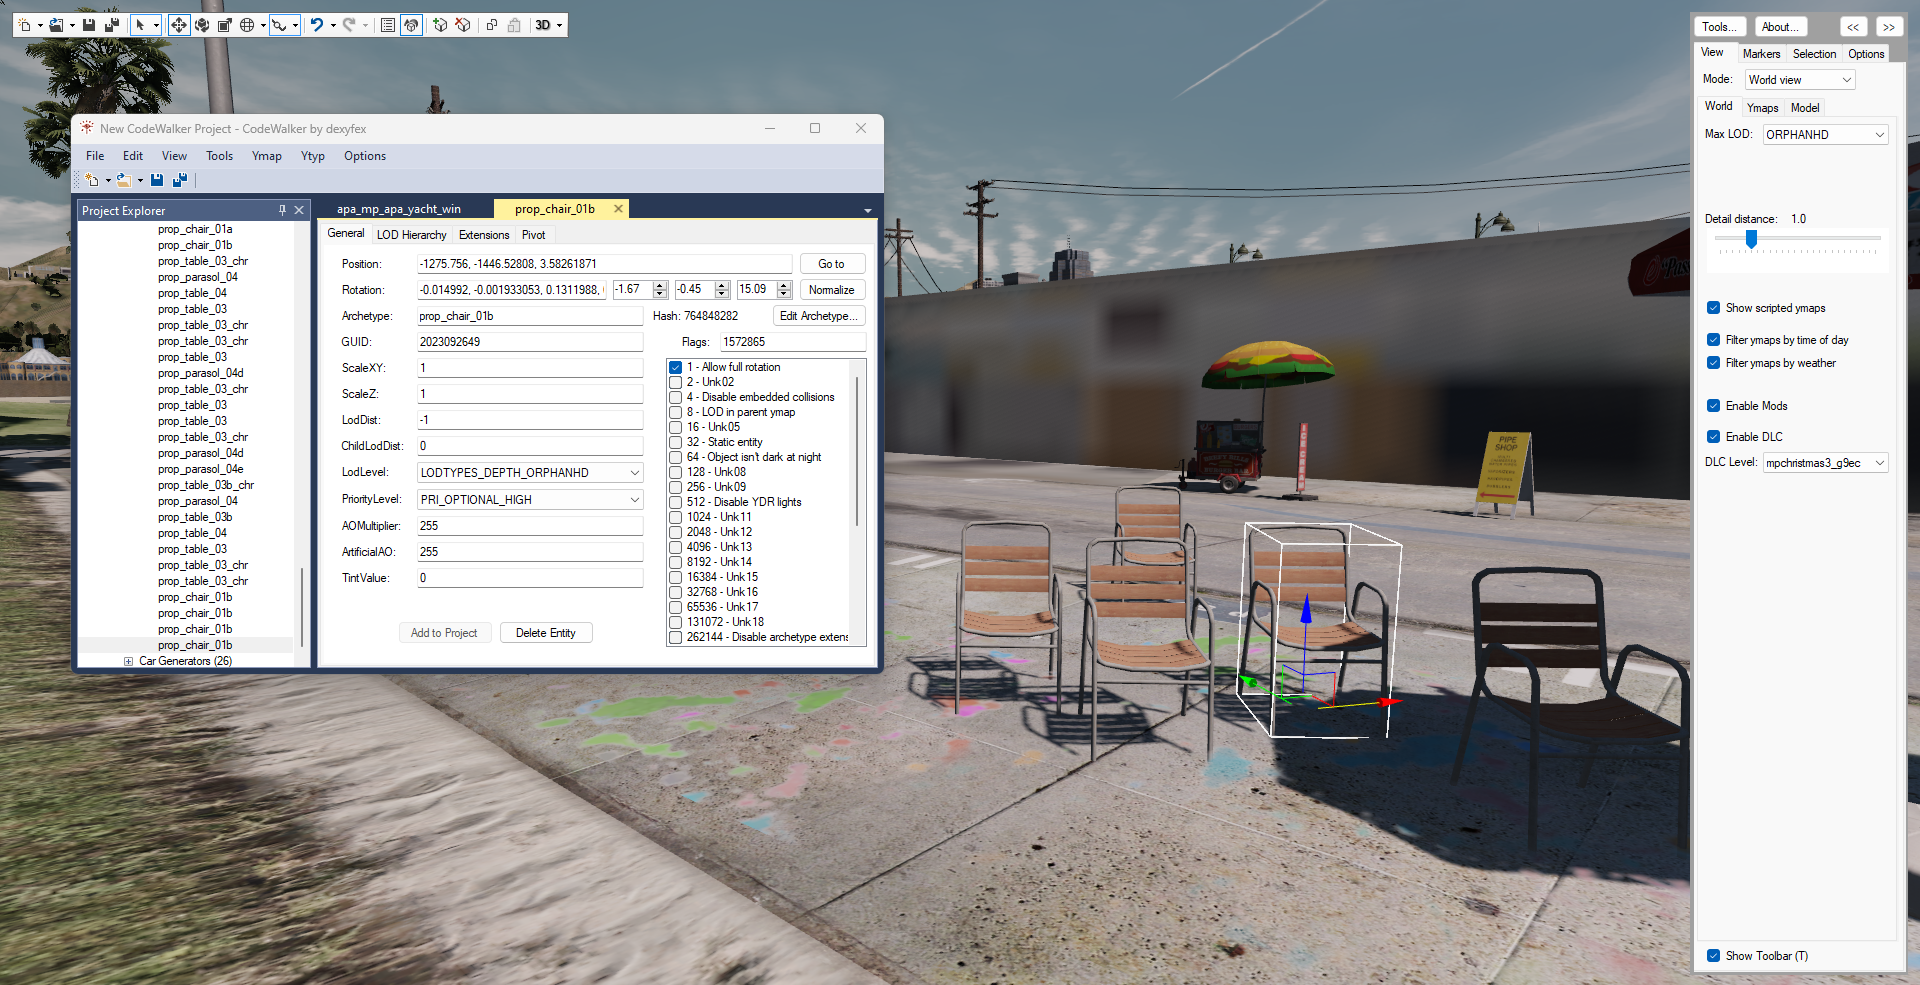This screenshot has height=985, width=1920.
Task: Open the Ymaps tab in right panel
Action: click(x=1762, y=108)
